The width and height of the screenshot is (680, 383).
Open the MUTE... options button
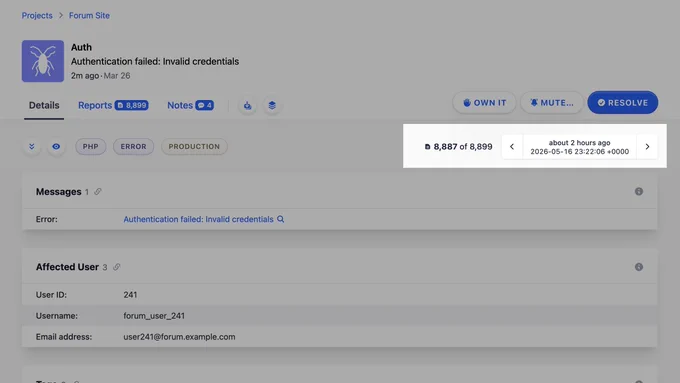point(552,103)
